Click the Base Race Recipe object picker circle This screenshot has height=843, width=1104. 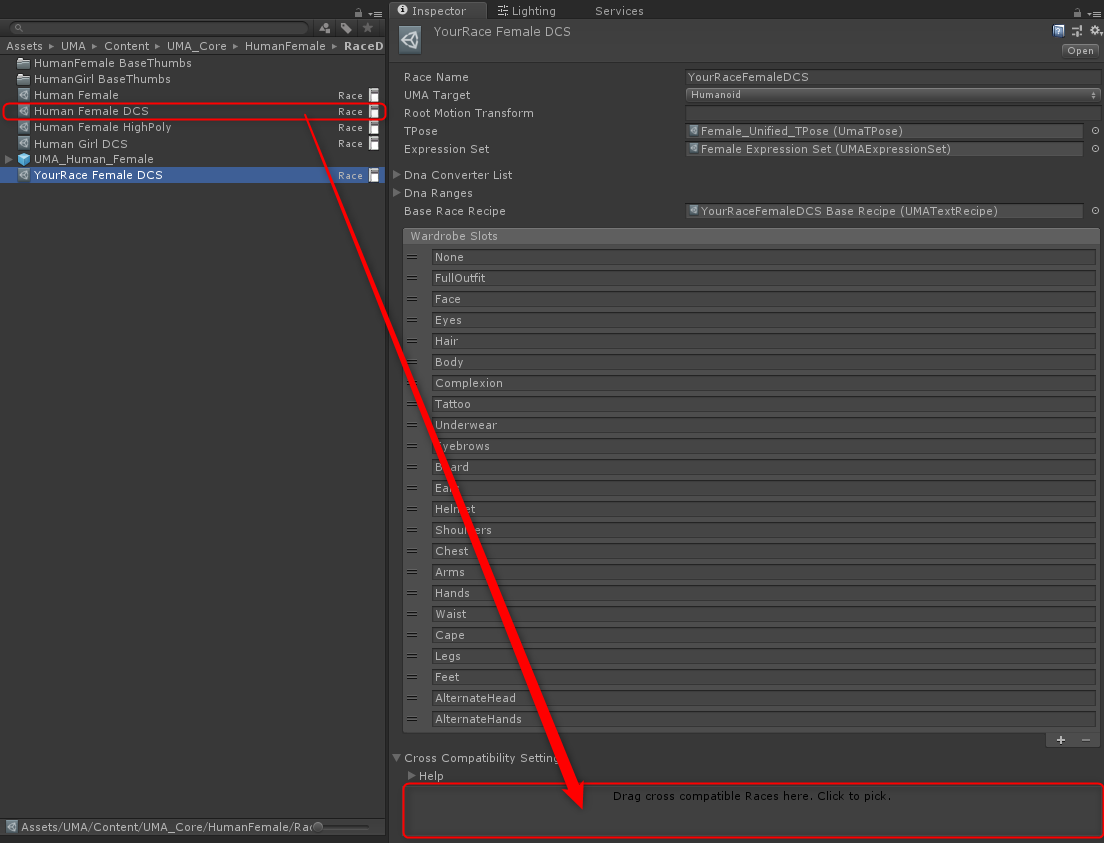coord(1095,211)
